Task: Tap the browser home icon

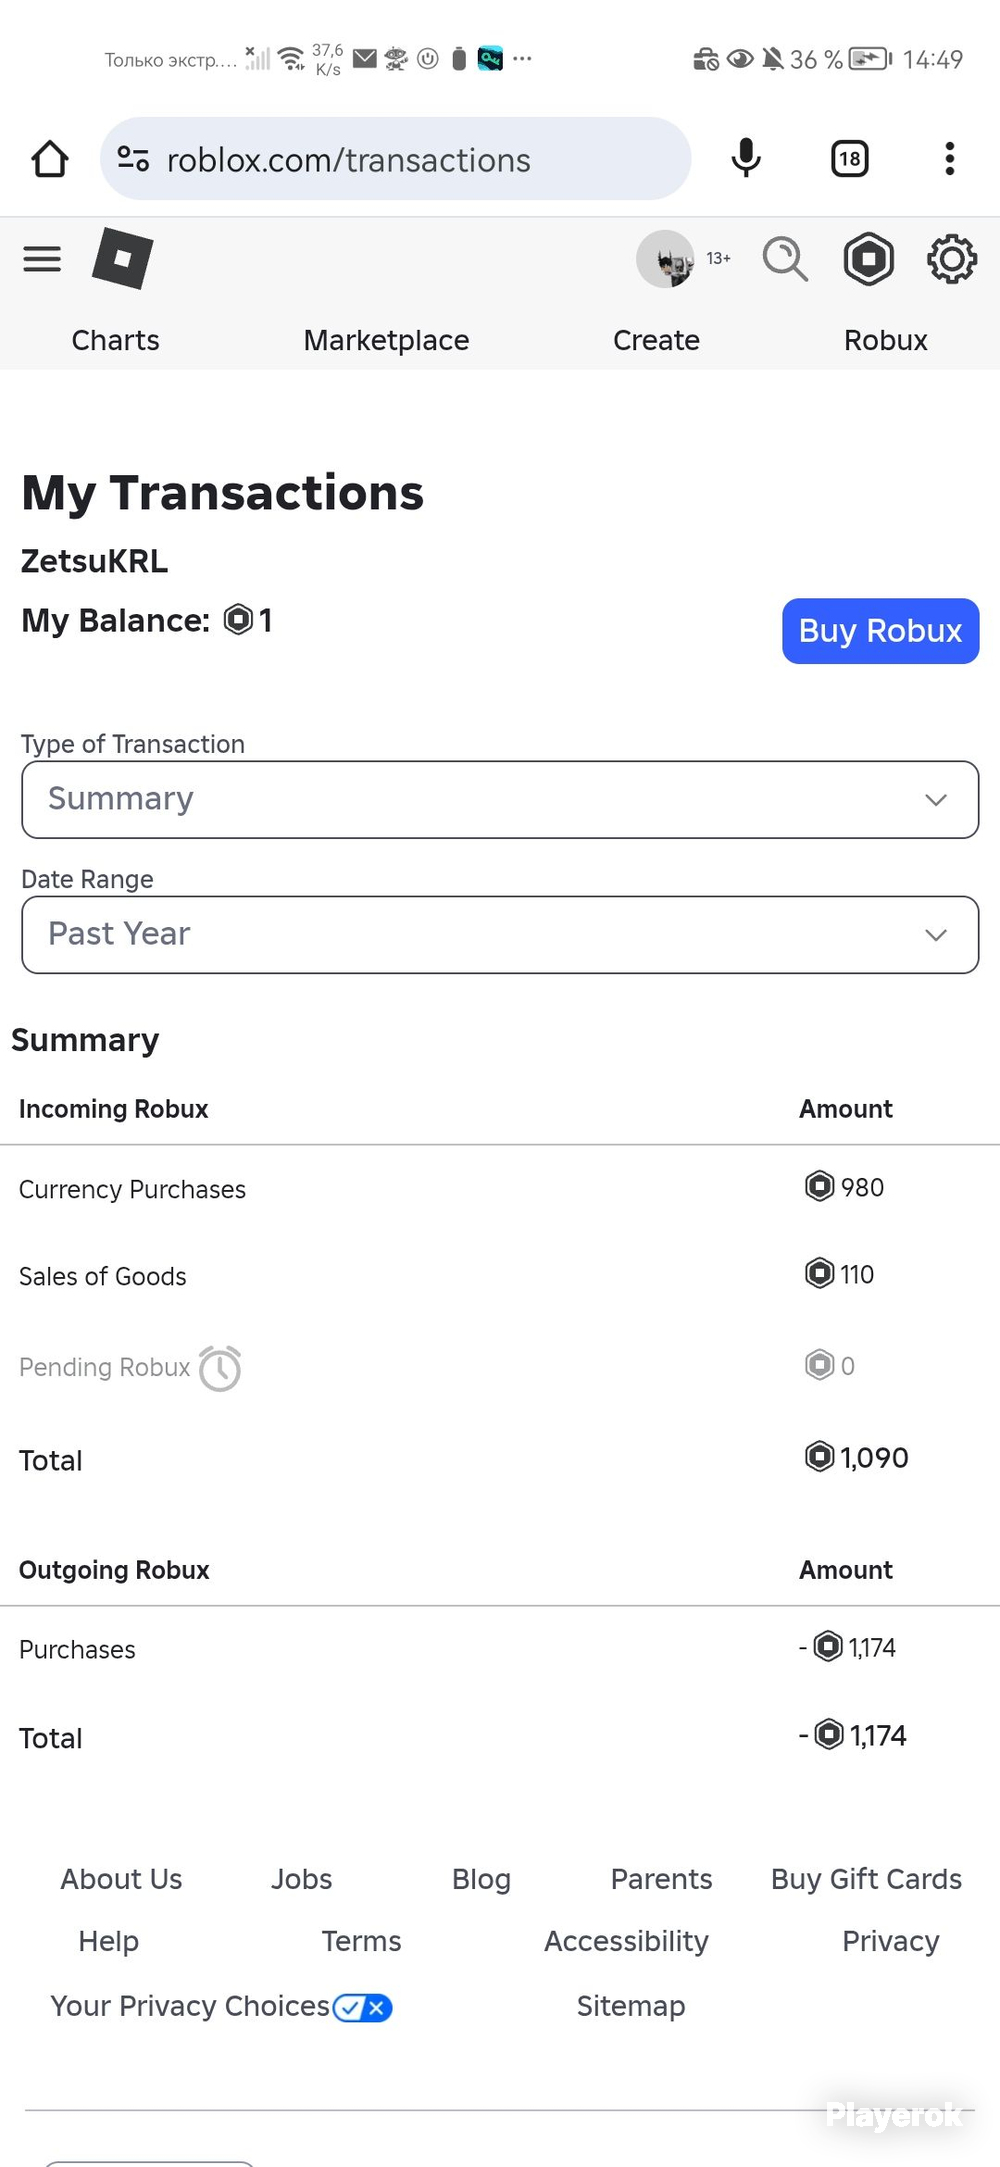Action: tap(50, 158)
